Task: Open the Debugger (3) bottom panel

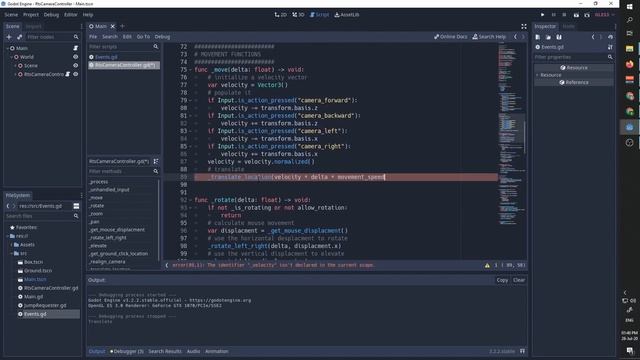Action: pos(127,351)
